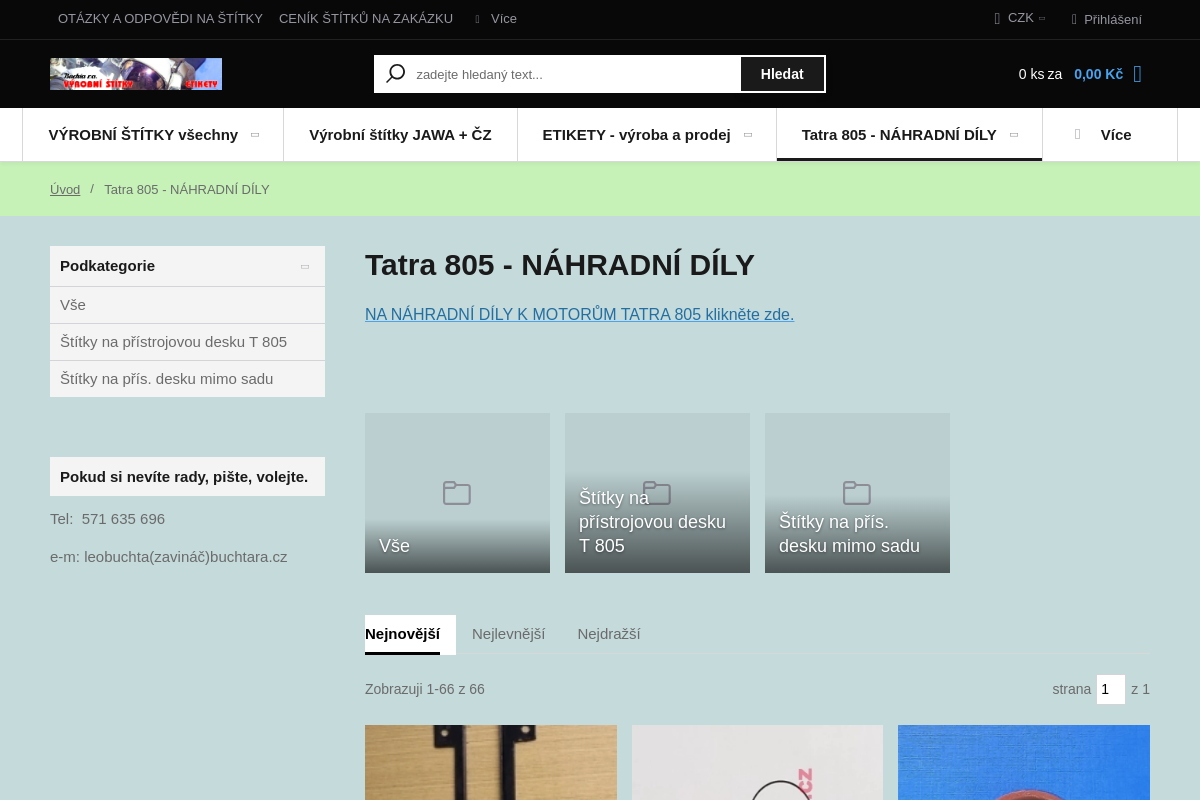This screenshot has height=800, width=1200.
Task: Open the shopping cart icon
Action: [1137, 74]
